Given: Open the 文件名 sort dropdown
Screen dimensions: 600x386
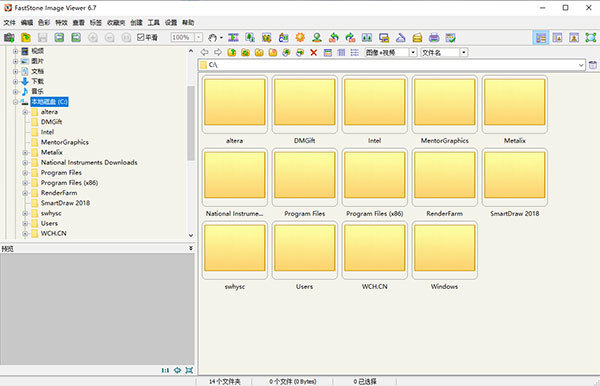Looking at the screenshot, I should click(464, 52).
